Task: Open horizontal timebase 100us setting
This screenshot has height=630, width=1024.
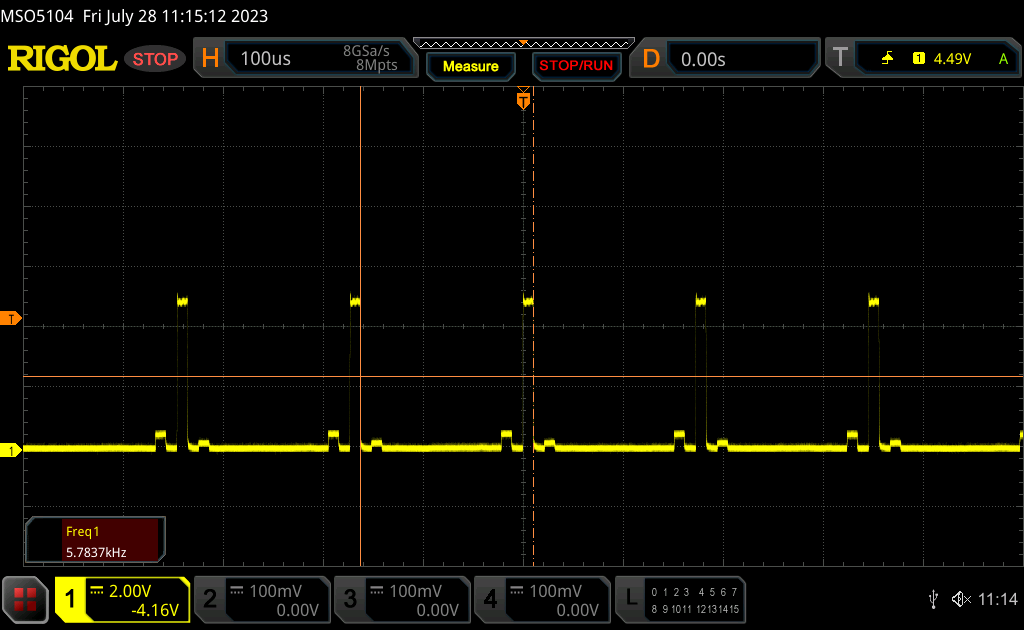Action: click(x=265, y=59)
